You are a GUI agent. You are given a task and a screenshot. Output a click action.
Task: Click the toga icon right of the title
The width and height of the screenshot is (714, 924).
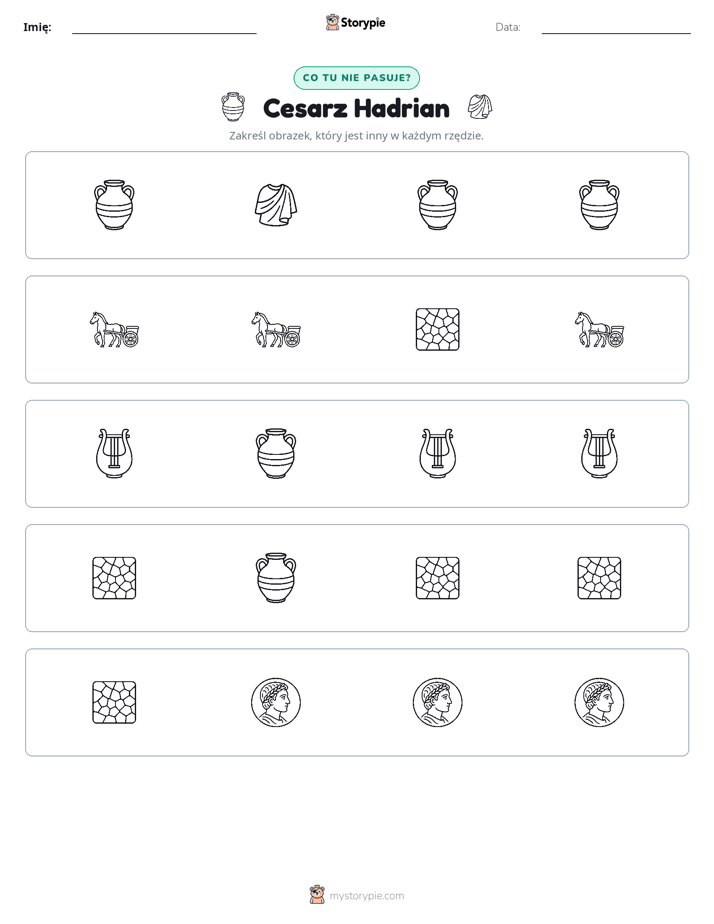coord(480,107)
